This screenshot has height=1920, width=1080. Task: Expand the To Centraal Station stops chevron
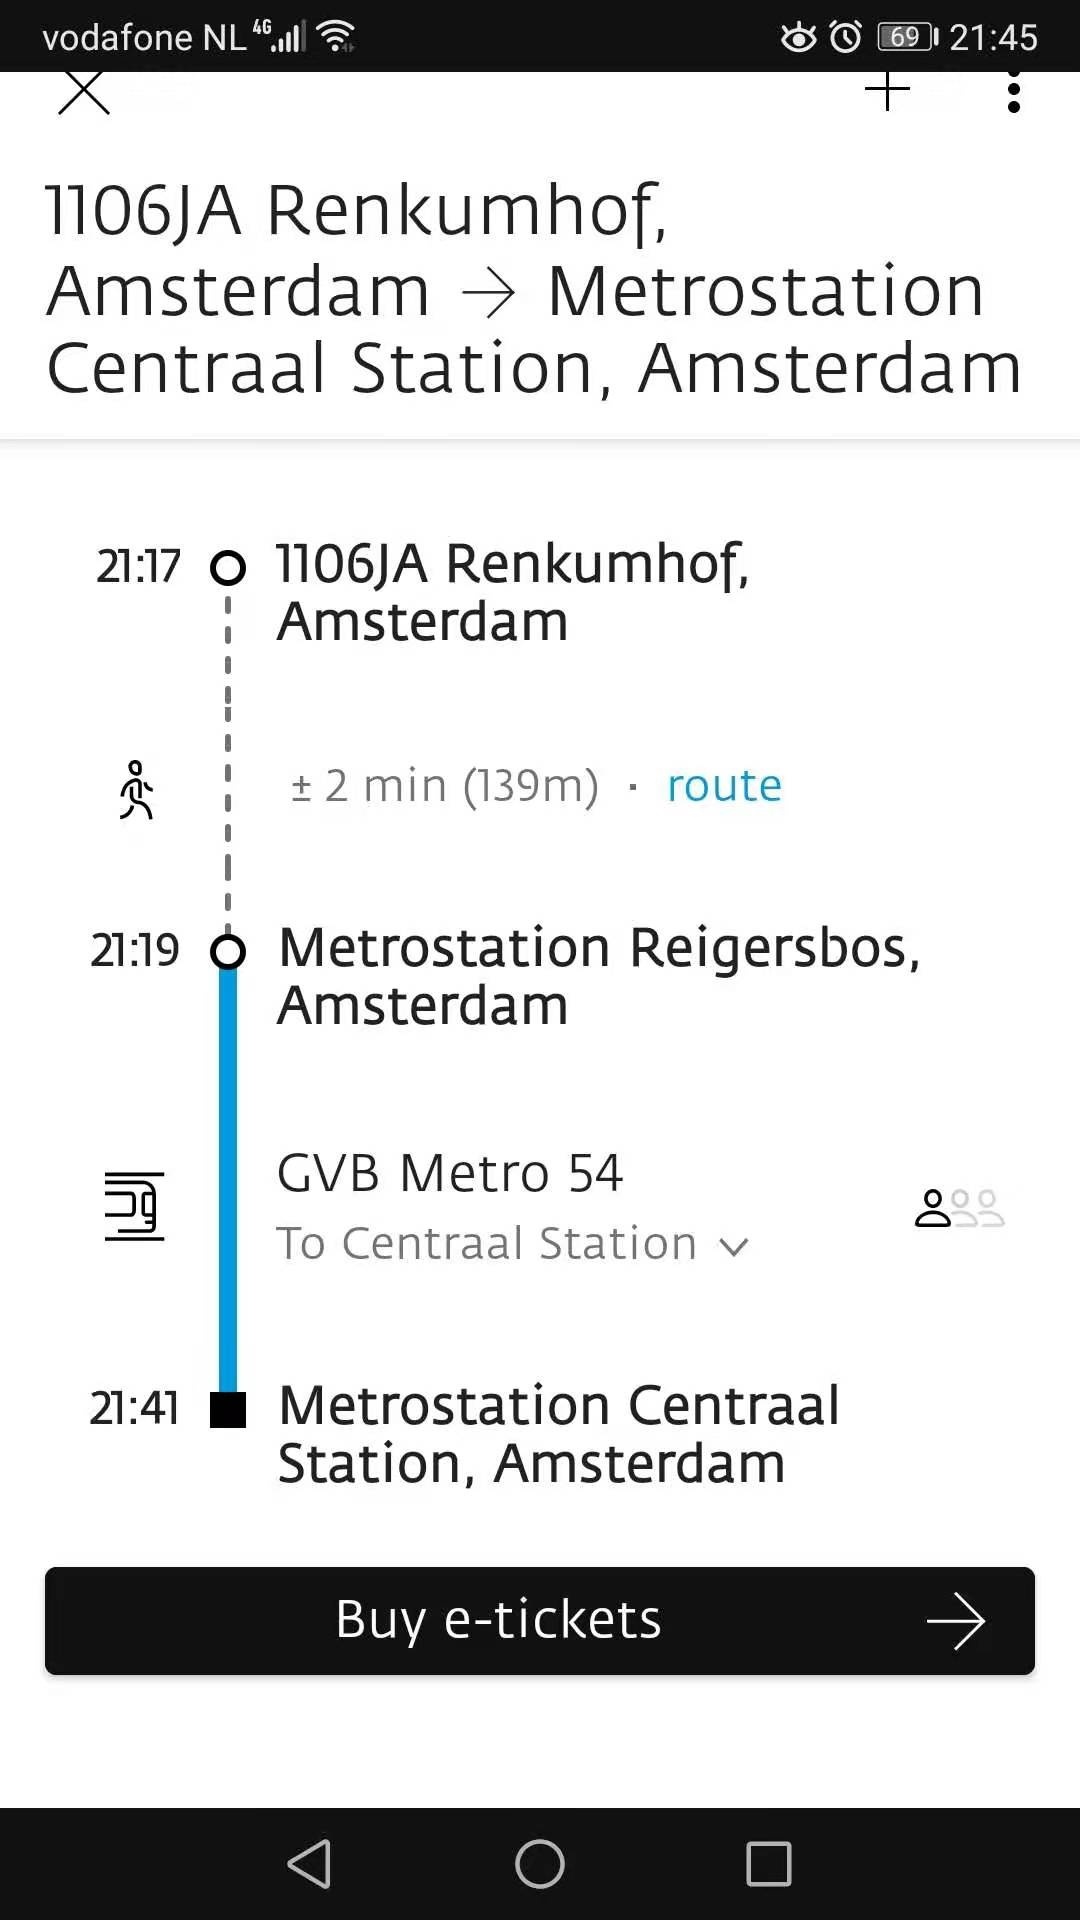click(x=734, y=1246)
